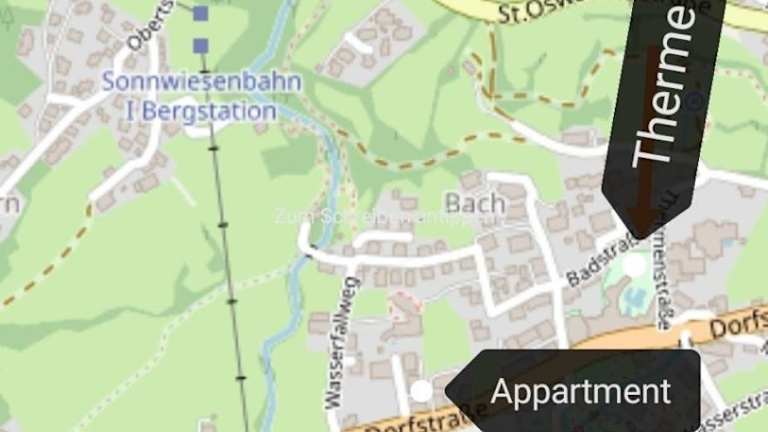Click the Sonnwiesenbahn I Bergstation label
The width and height of the screenshot is (768, 432).
[201, 96]
